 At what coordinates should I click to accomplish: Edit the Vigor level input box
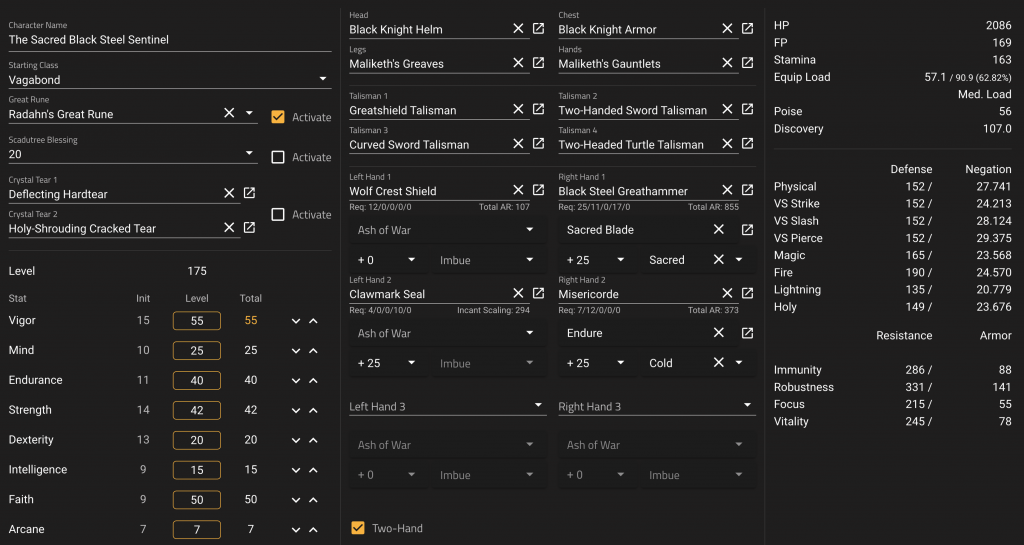(x=197, y=320)
